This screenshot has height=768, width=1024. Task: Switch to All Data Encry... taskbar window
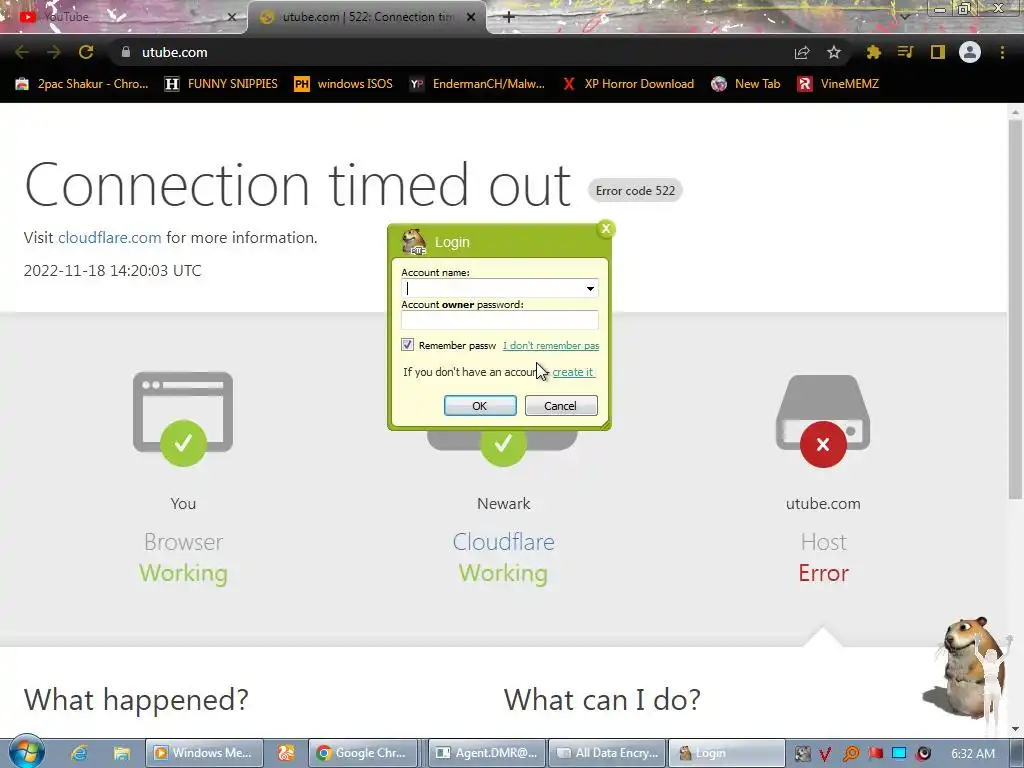click(x=607, y=753)
